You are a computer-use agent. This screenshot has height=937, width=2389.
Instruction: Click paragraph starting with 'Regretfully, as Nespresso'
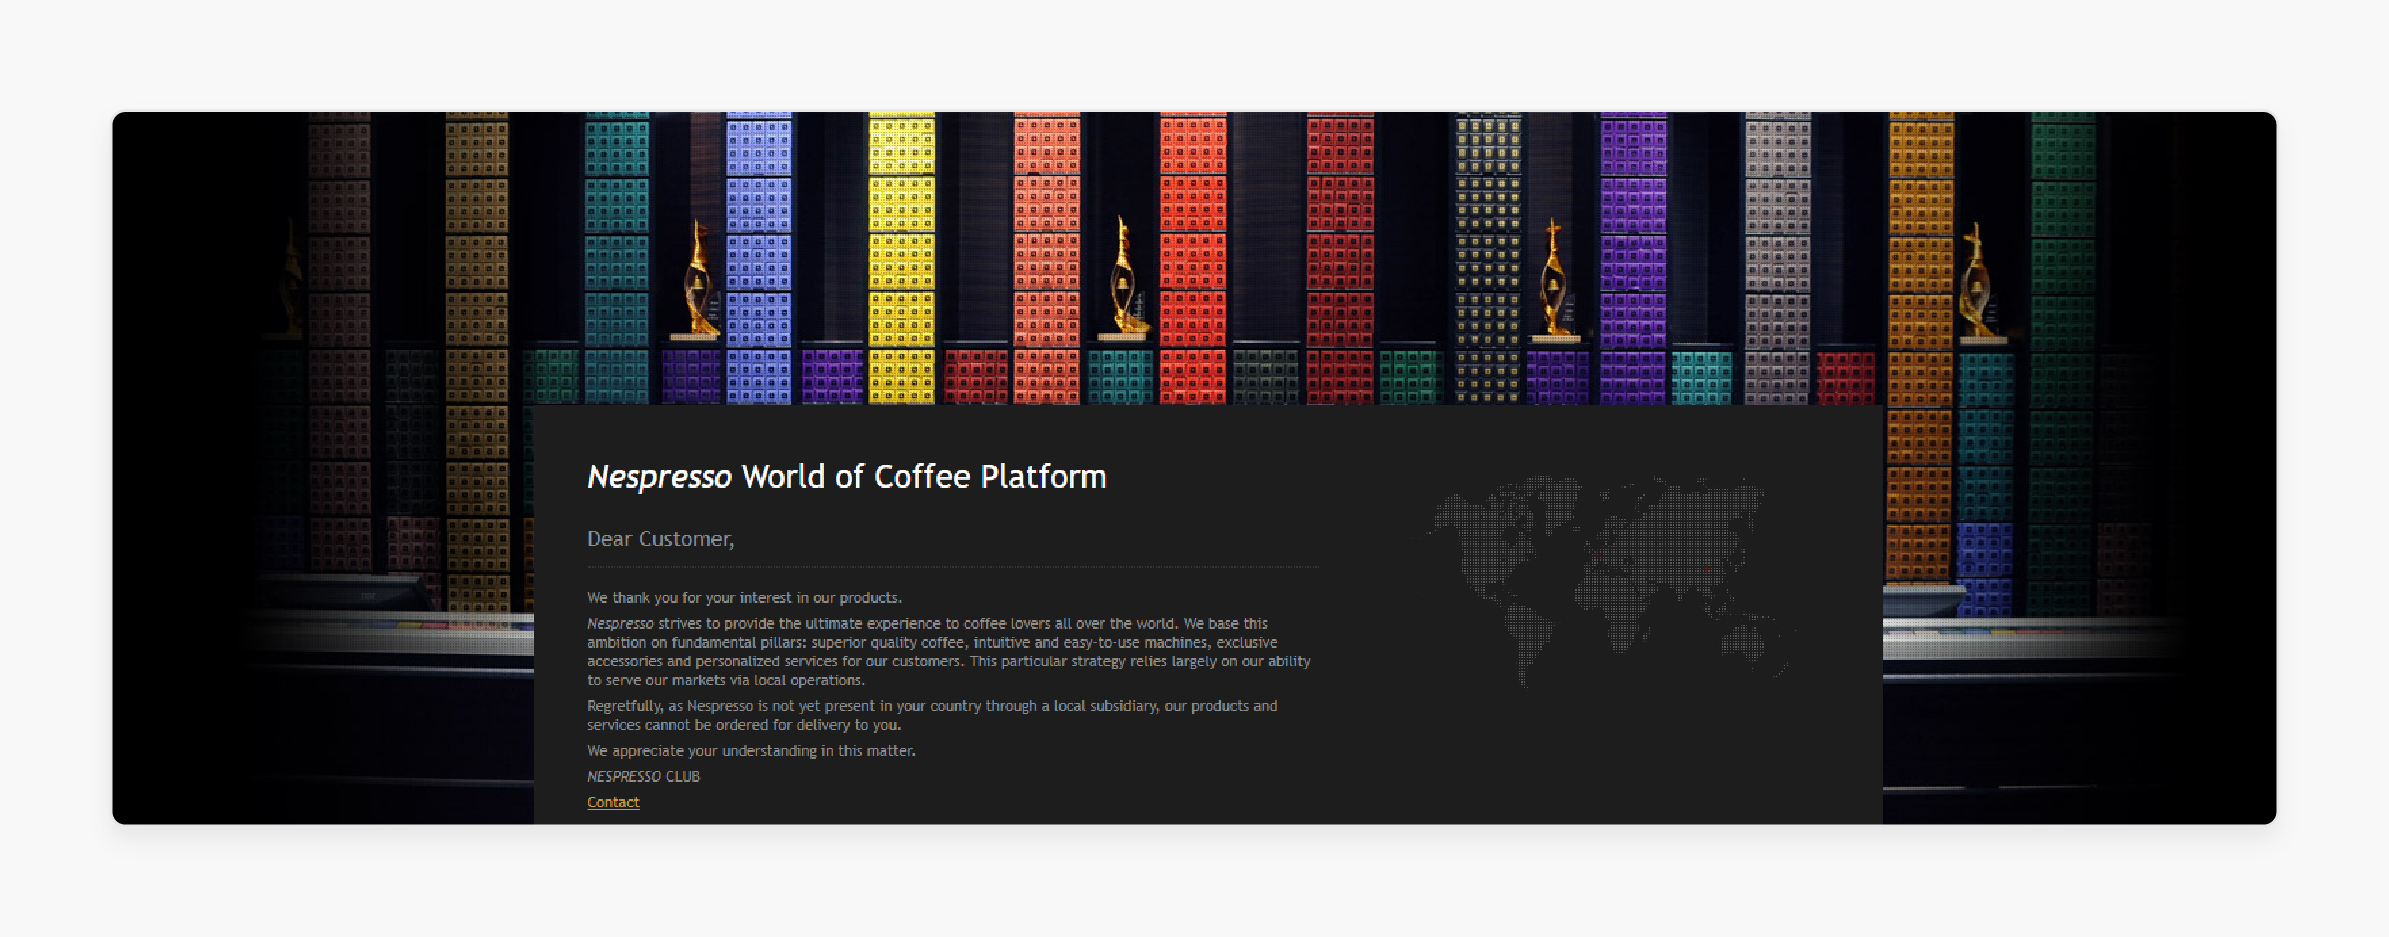coord(932,715)
